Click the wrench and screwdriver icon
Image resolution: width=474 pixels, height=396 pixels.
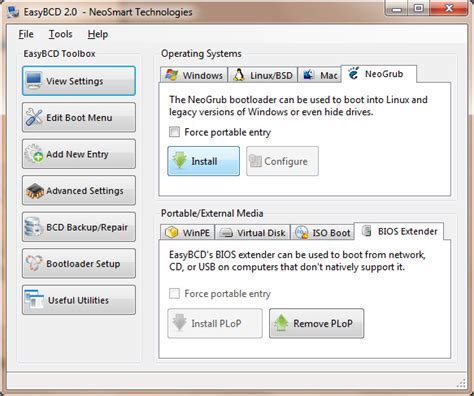(x=34, y=117)
